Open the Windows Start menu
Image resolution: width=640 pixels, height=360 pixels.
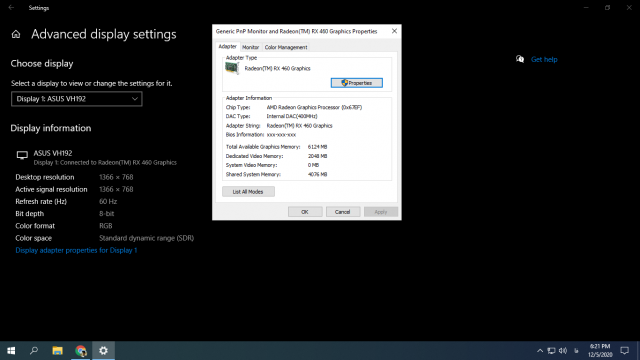tap(11, 351)
